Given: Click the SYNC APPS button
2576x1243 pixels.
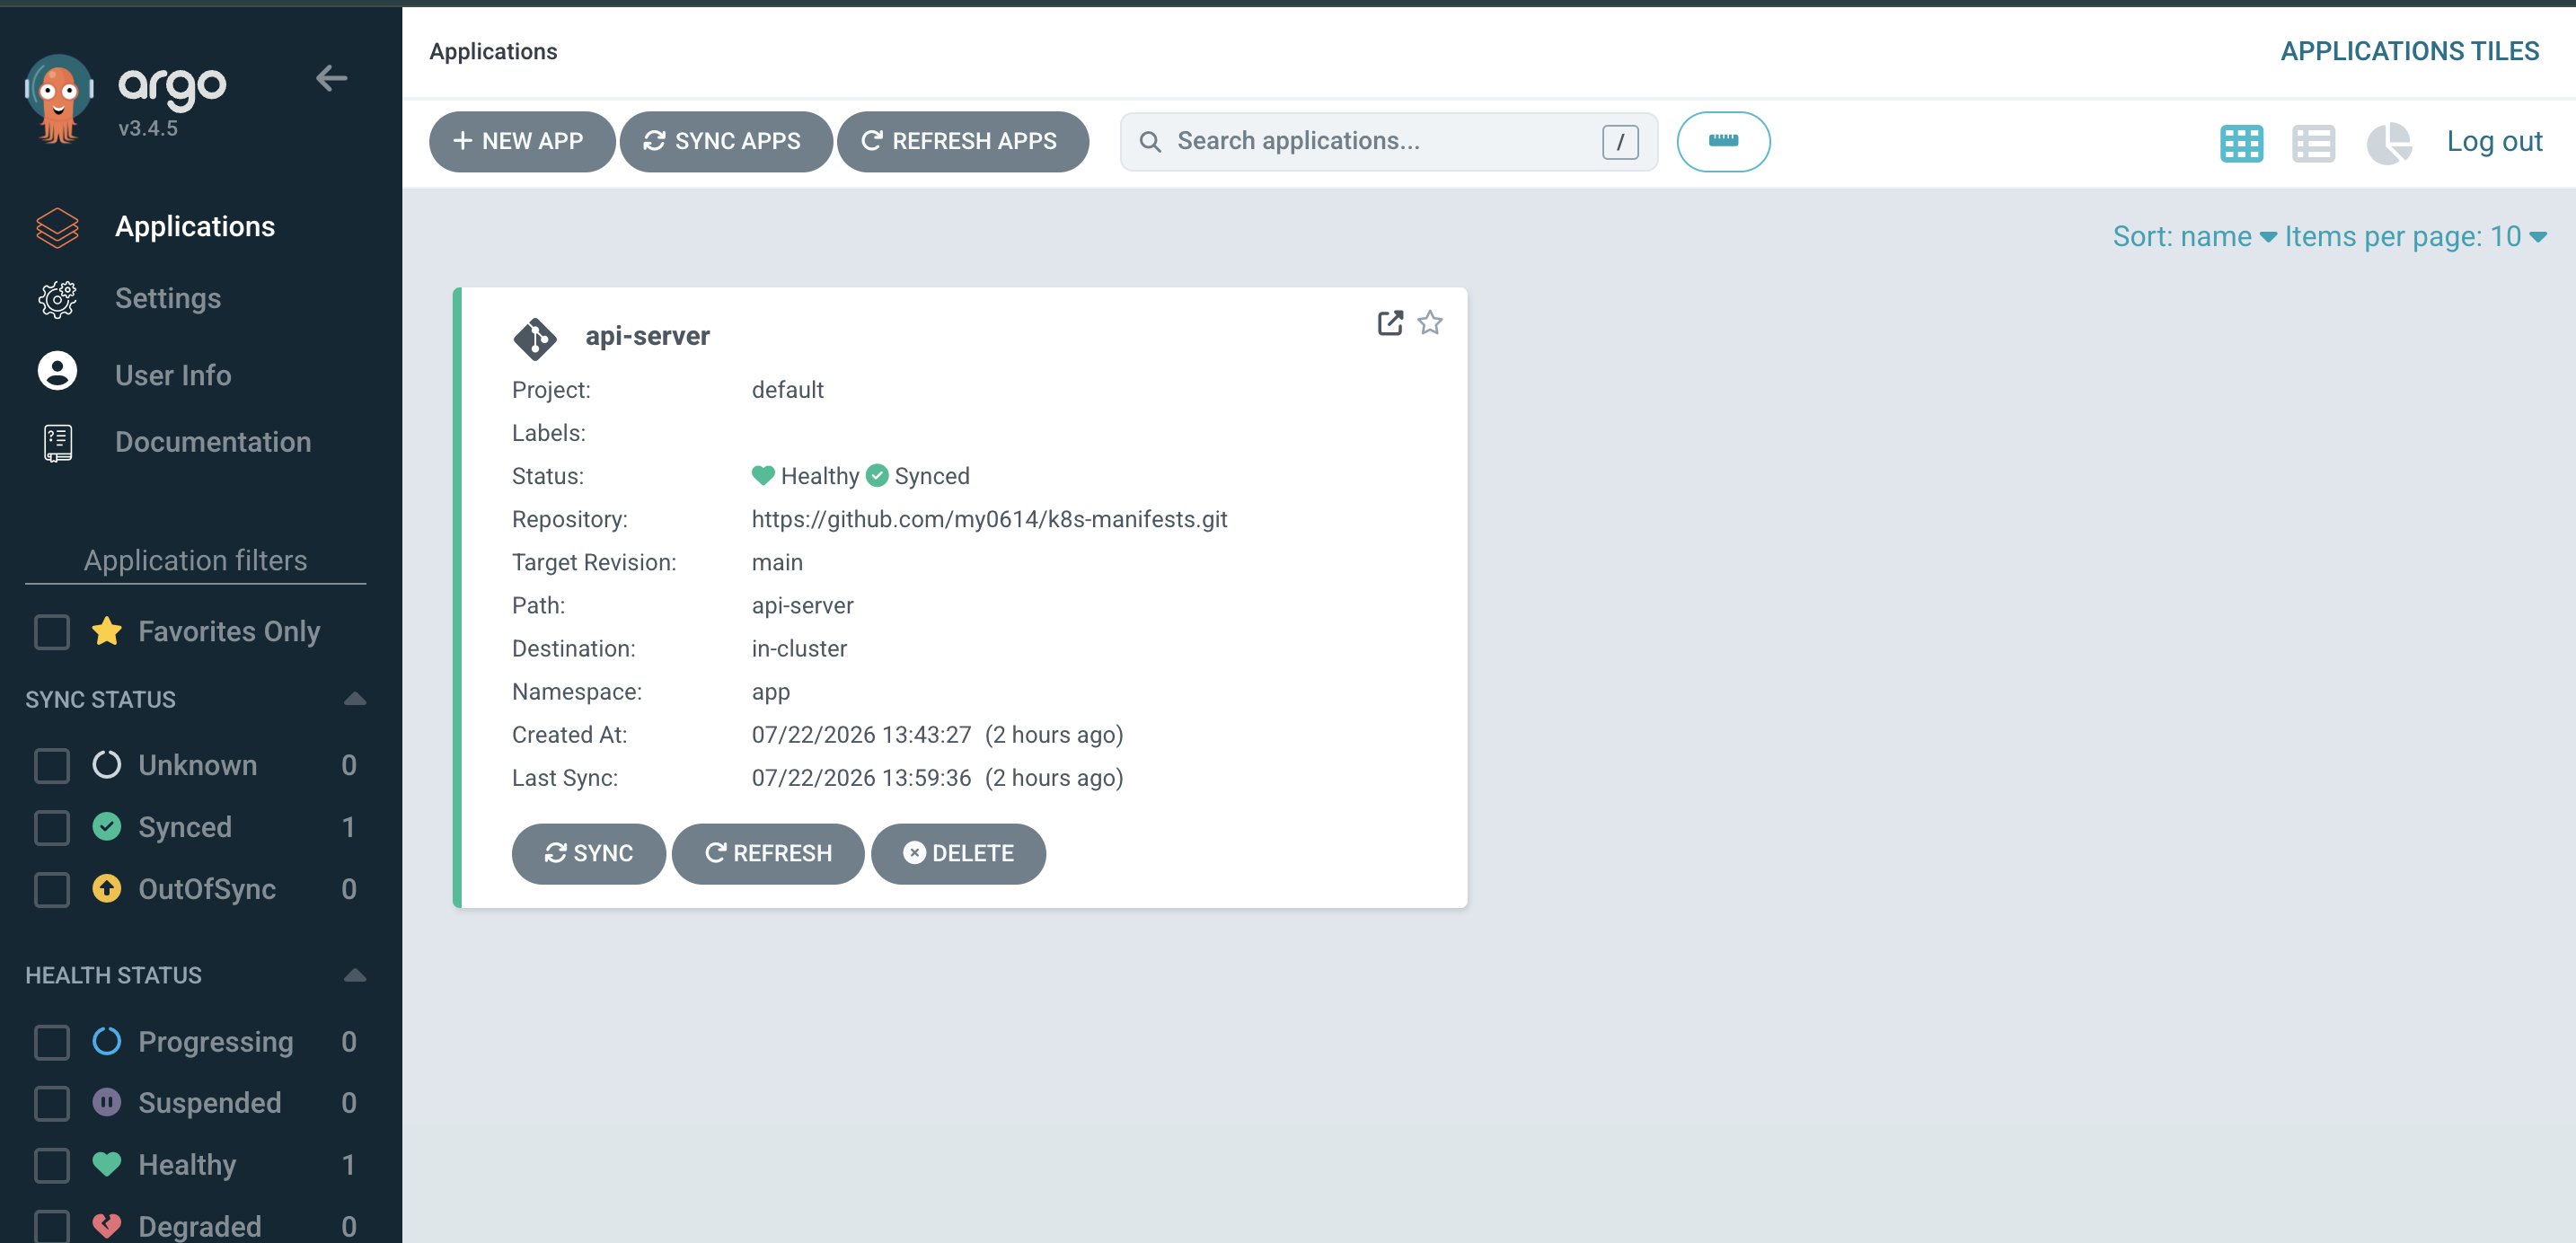Looking at the screenshot, I should click(x=725, y=141).
